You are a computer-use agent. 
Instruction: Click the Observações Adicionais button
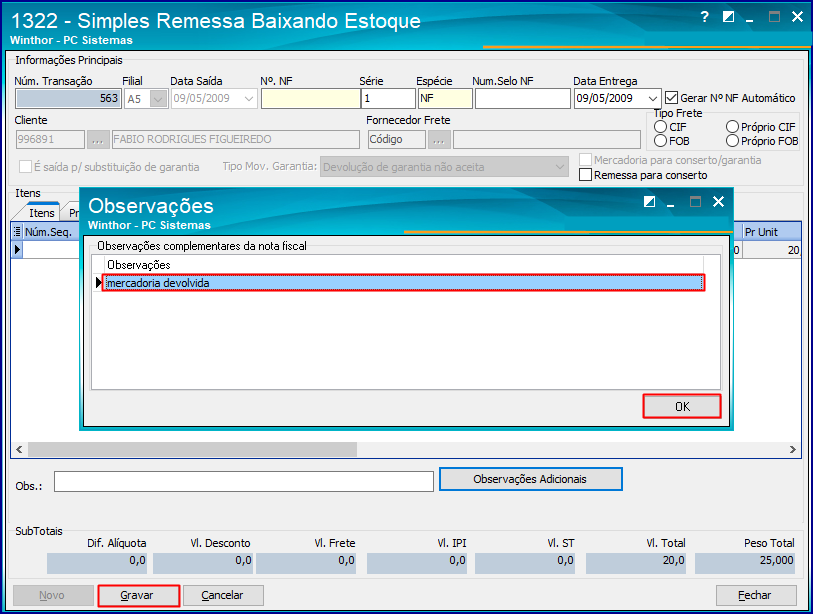(530, 479)
